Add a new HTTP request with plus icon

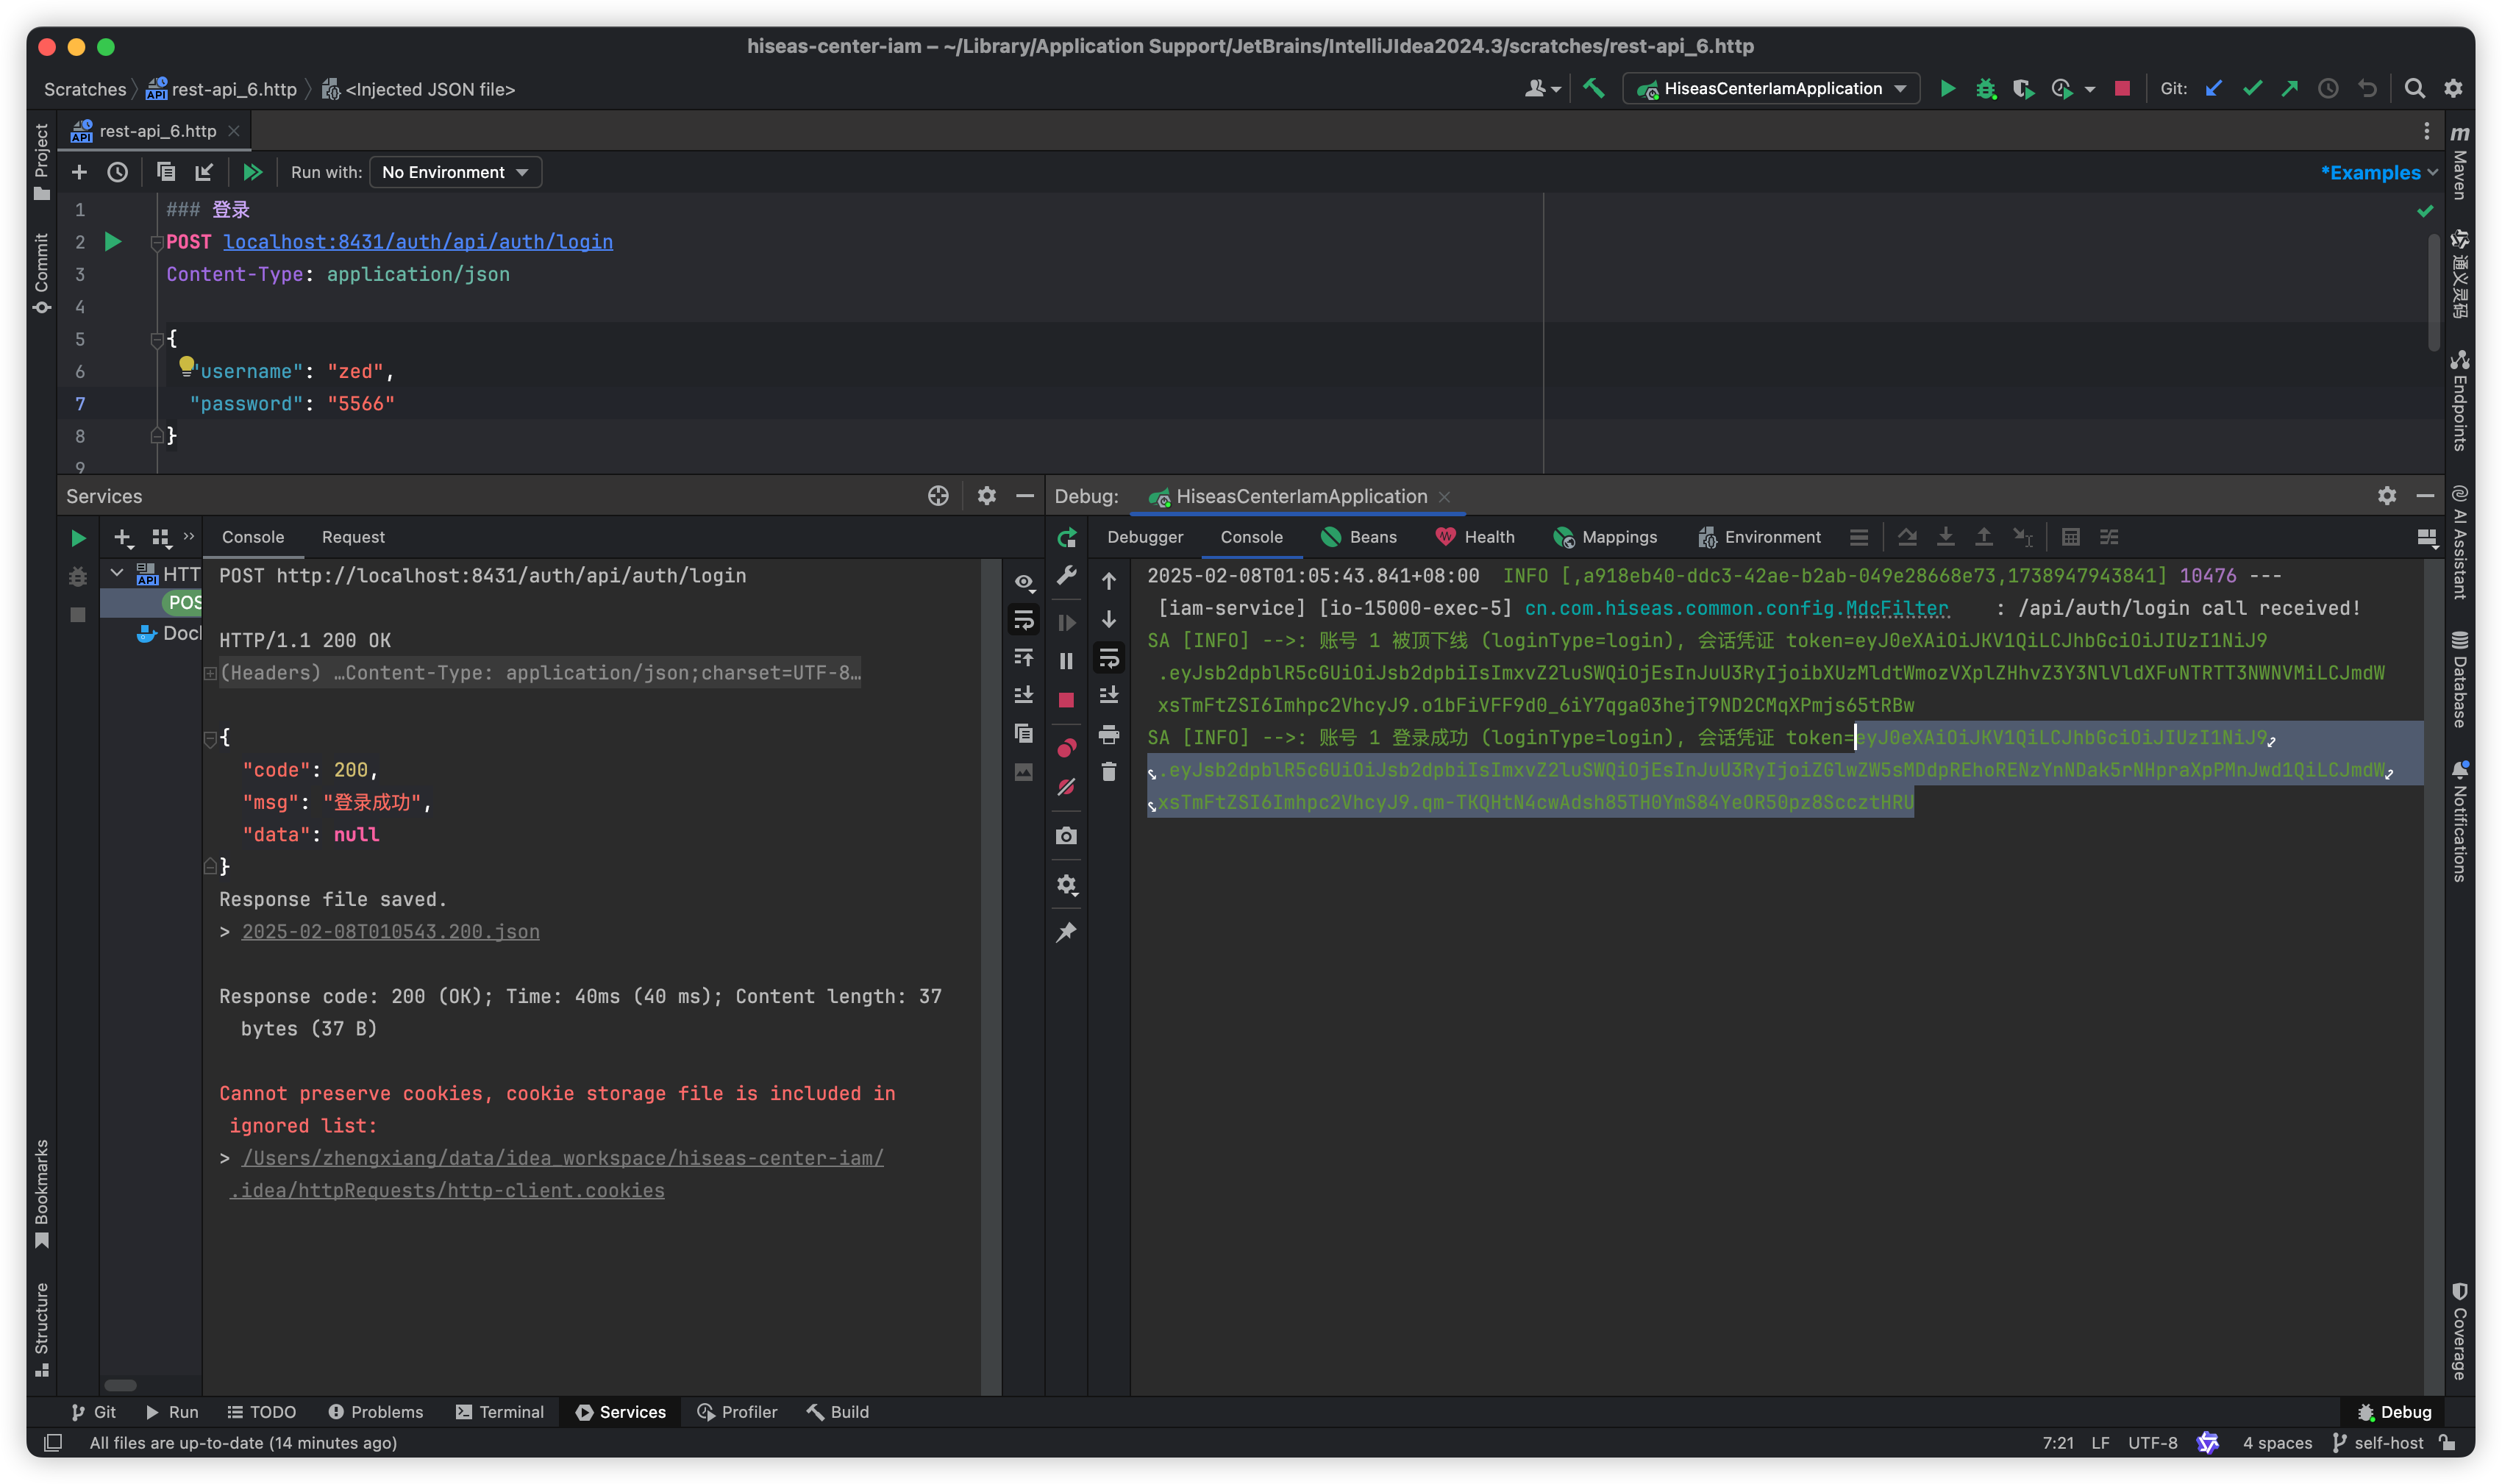pyautogui.click(x=79, y=172)
